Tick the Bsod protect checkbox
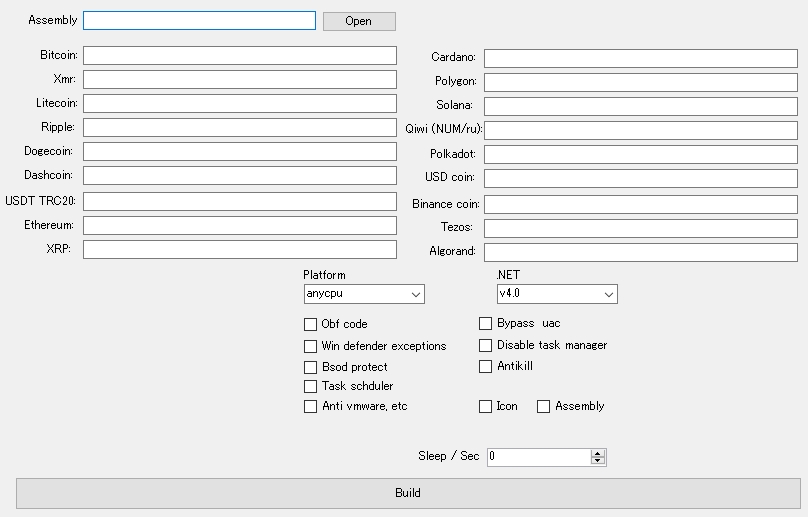Screen dimensions: 808x517 [311, 367]
